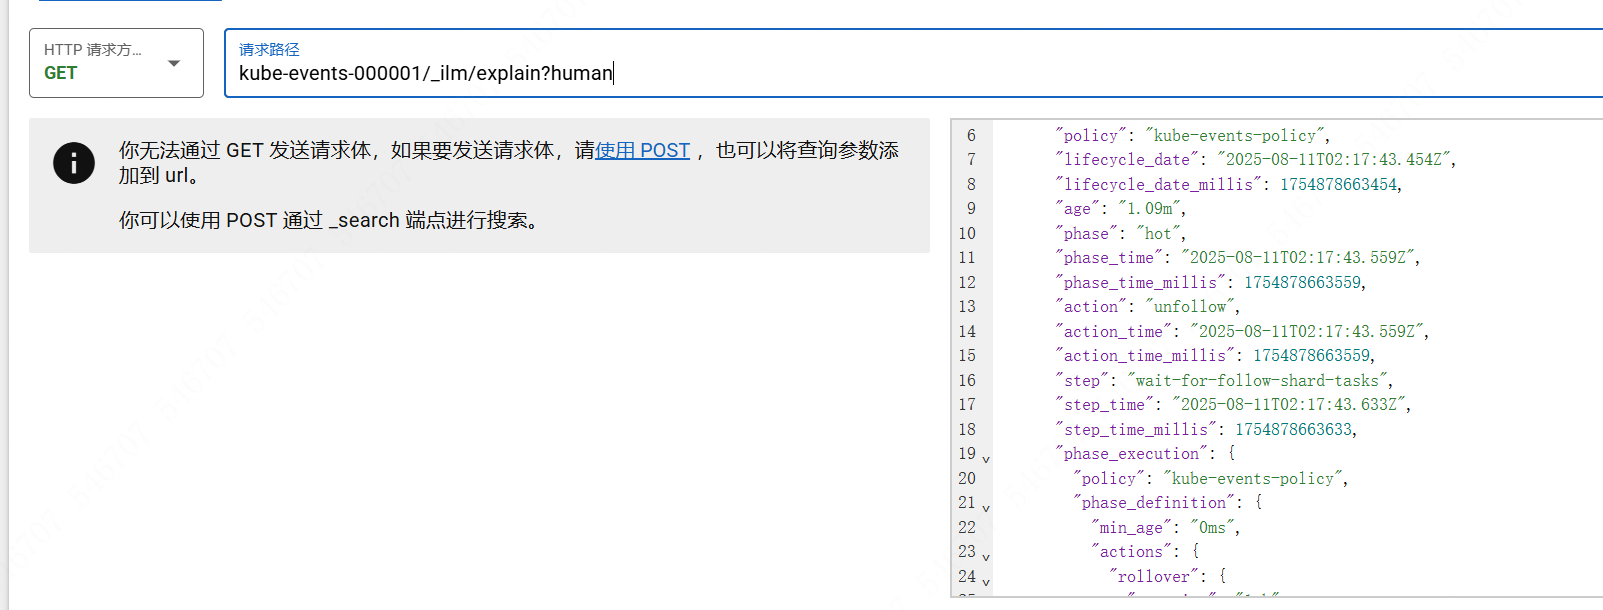Click the GET method label text

tap(60, 73)
